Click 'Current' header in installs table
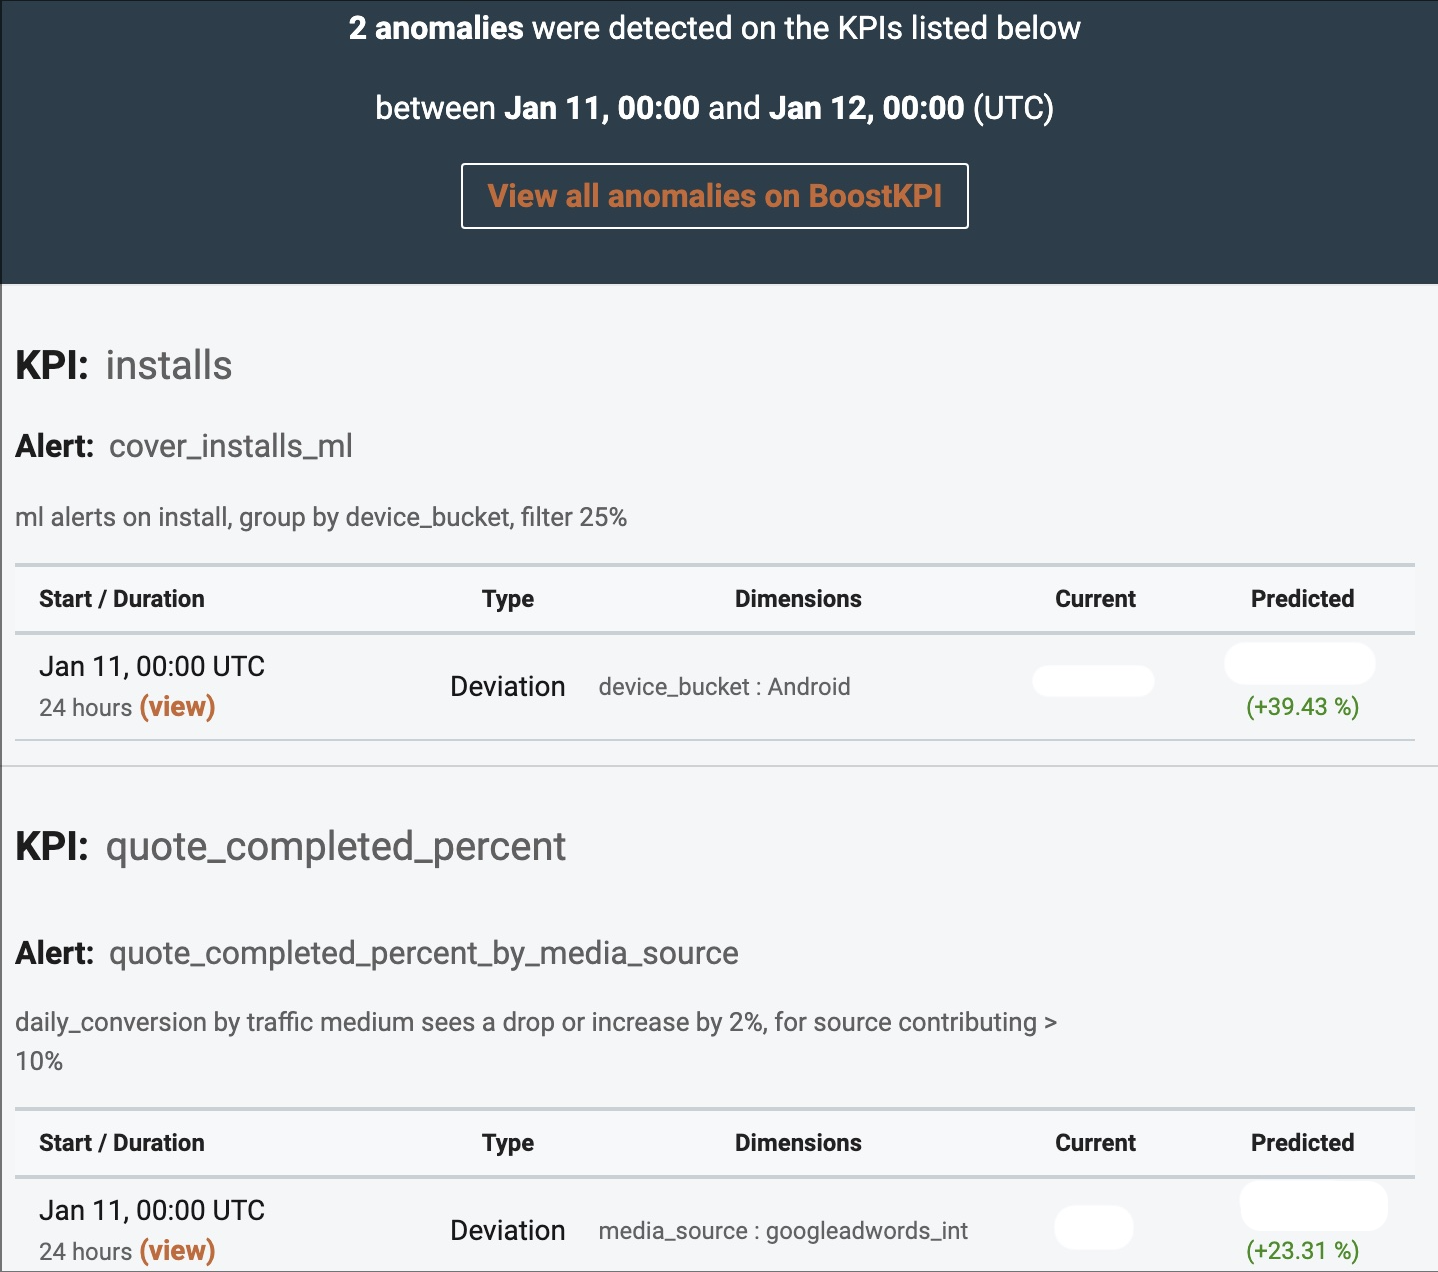Screen dimensions: 1438x1272 click(1095, 599)
